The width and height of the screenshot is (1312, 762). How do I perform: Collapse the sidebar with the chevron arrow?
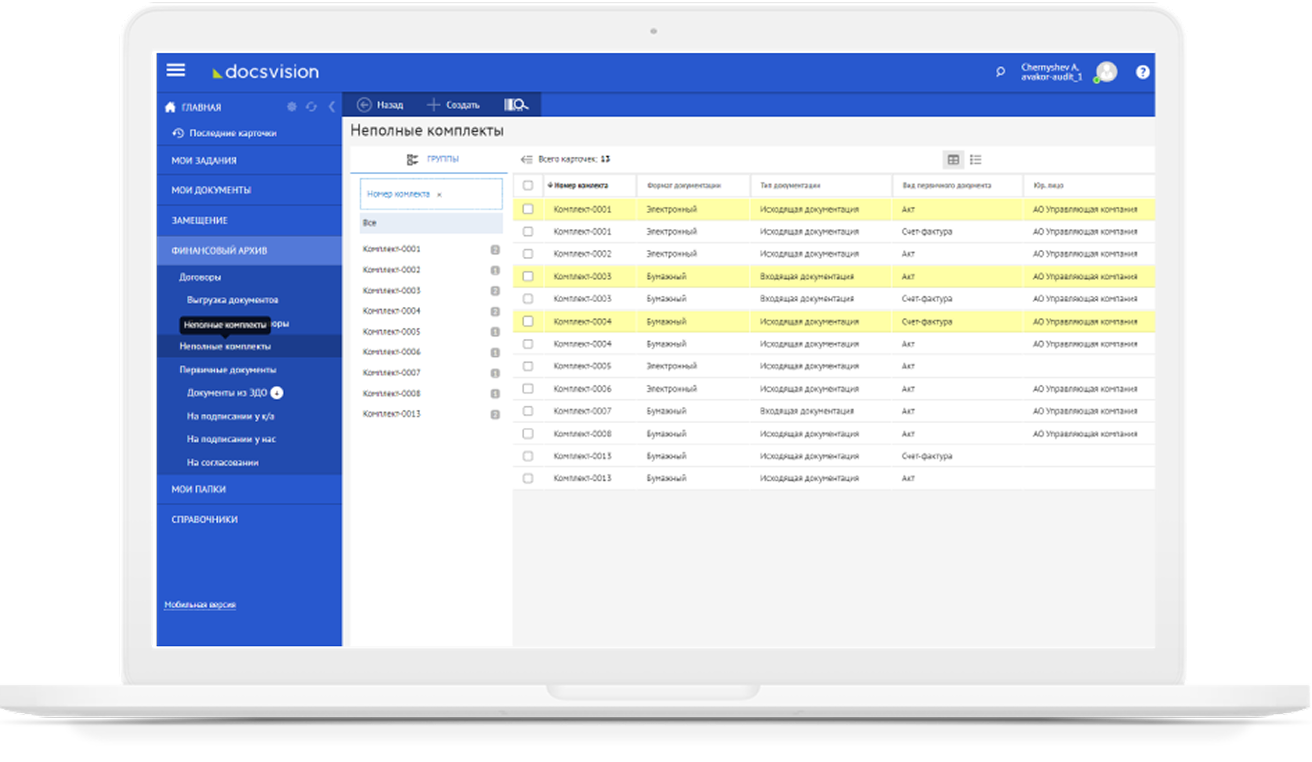pos(331,107)
